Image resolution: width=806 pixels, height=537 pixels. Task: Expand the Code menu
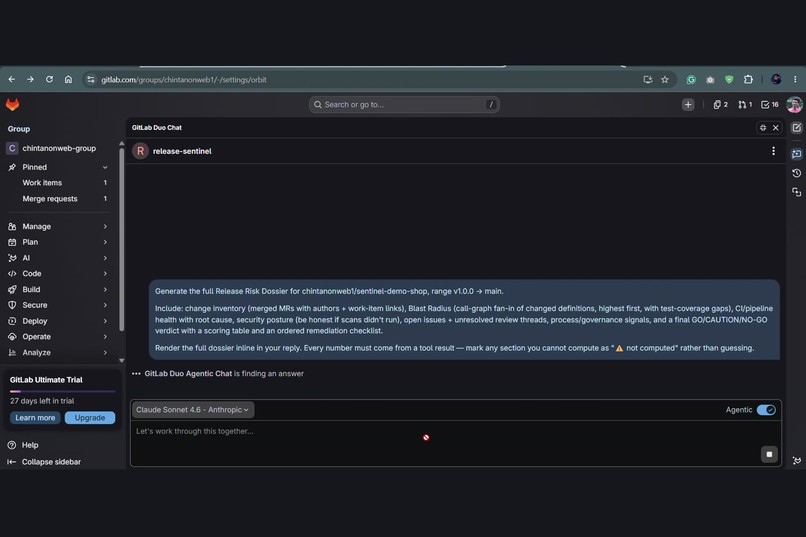pyautogui.click(x=58, y=274)
